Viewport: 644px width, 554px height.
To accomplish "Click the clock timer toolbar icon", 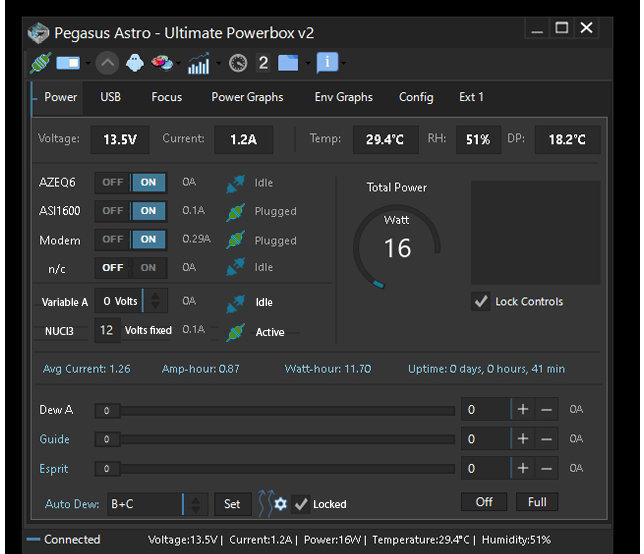I will coord(238,63).
